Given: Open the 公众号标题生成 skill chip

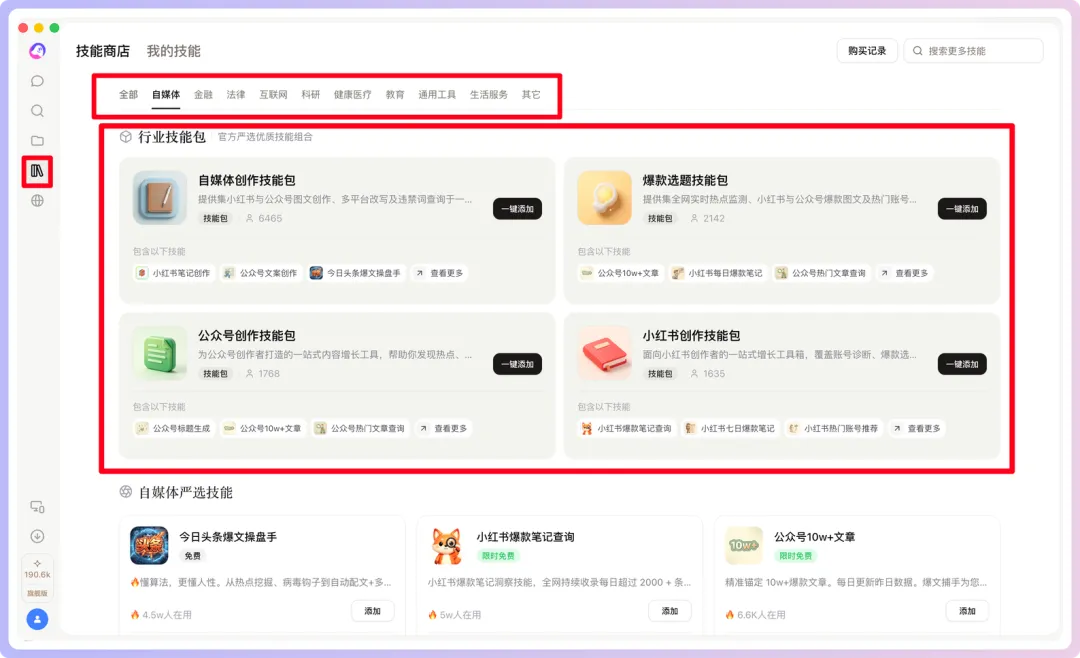Looking at the screenshot, I should pos(174,429).
